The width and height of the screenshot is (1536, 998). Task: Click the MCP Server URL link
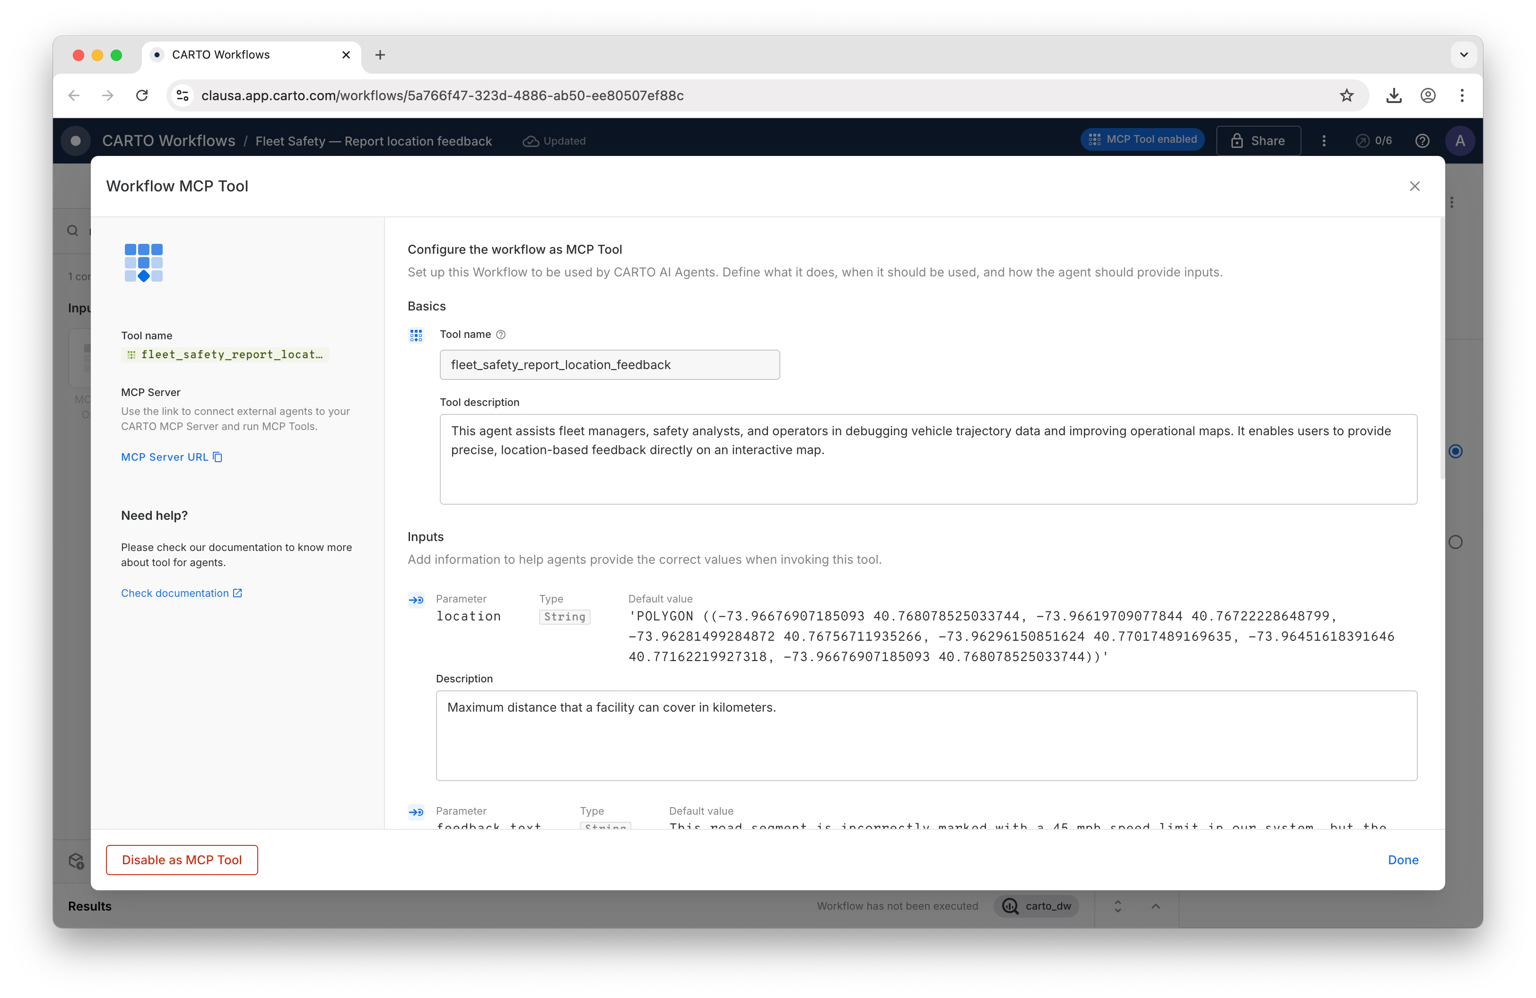(x=164, y=457)
